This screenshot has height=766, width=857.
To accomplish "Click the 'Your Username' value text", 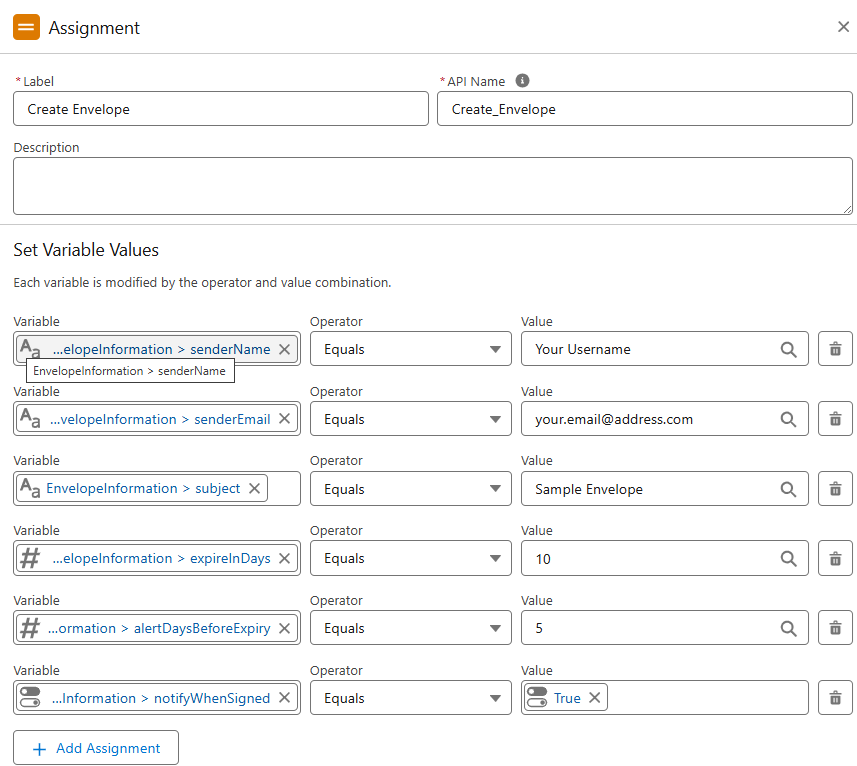I will pyautogui.click(x=583, y=349).
